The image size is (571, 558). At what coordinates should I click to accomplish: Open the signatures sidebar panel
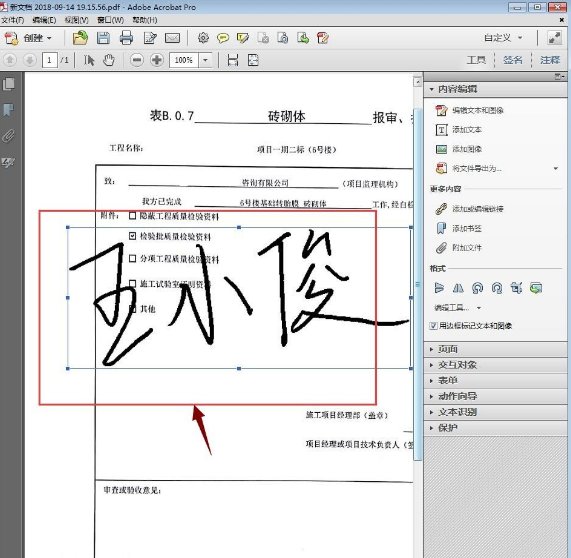coord(8,162)
